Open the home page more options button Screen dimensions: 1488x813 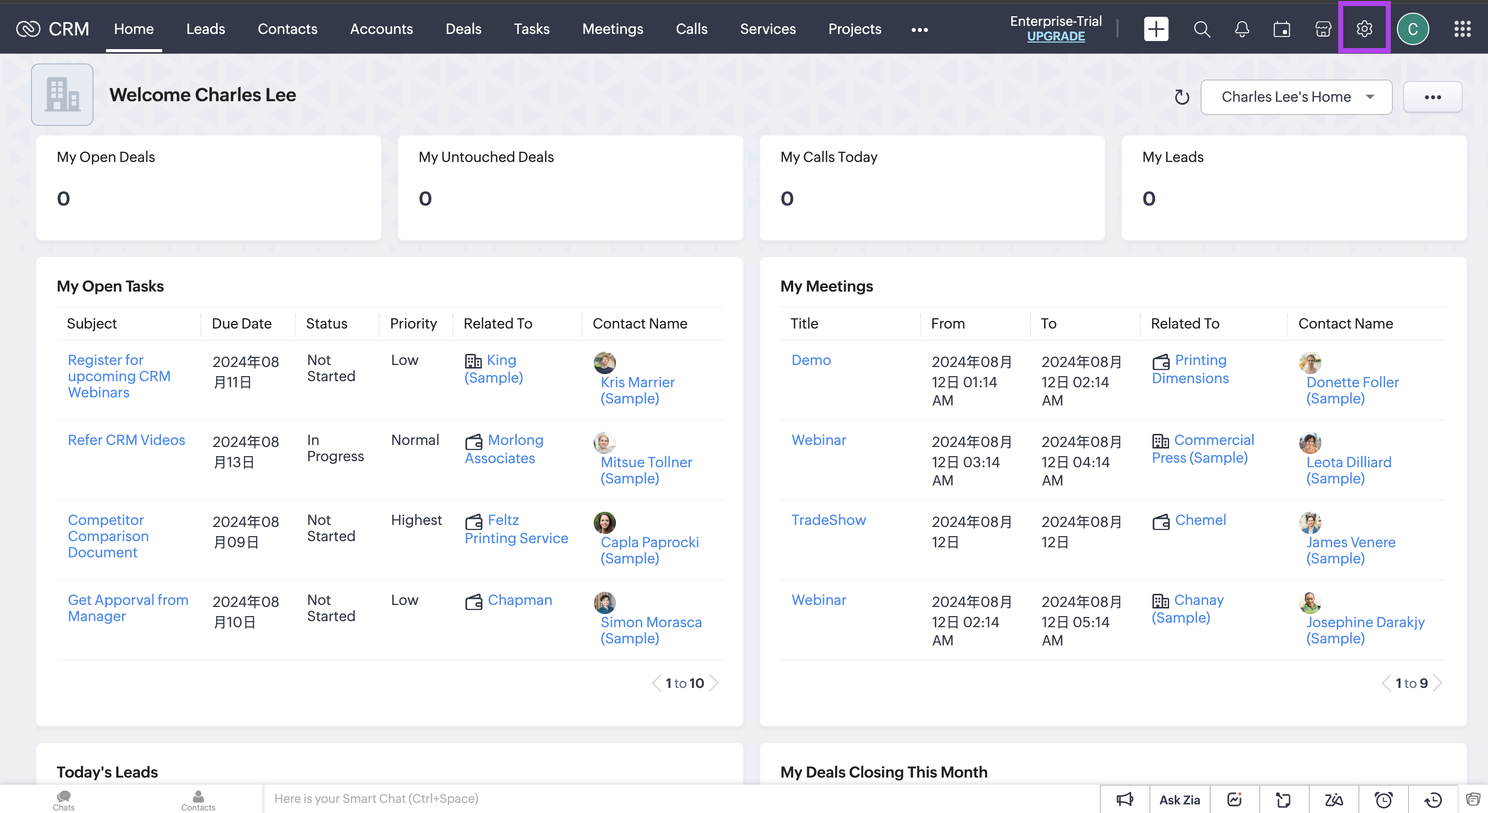click(x=1432, y=97)
